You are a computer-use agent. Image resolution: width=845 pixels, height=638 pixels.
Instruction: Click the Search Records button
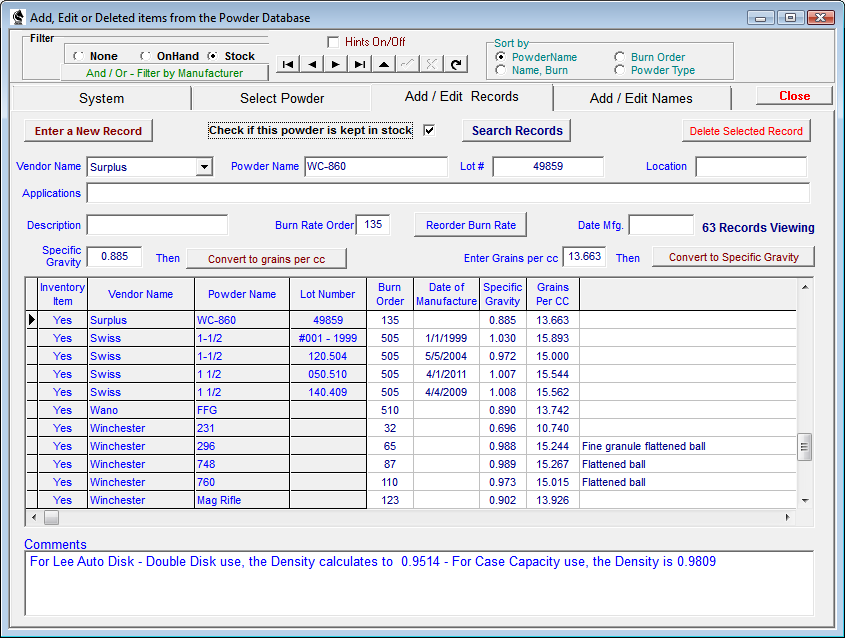517,130
